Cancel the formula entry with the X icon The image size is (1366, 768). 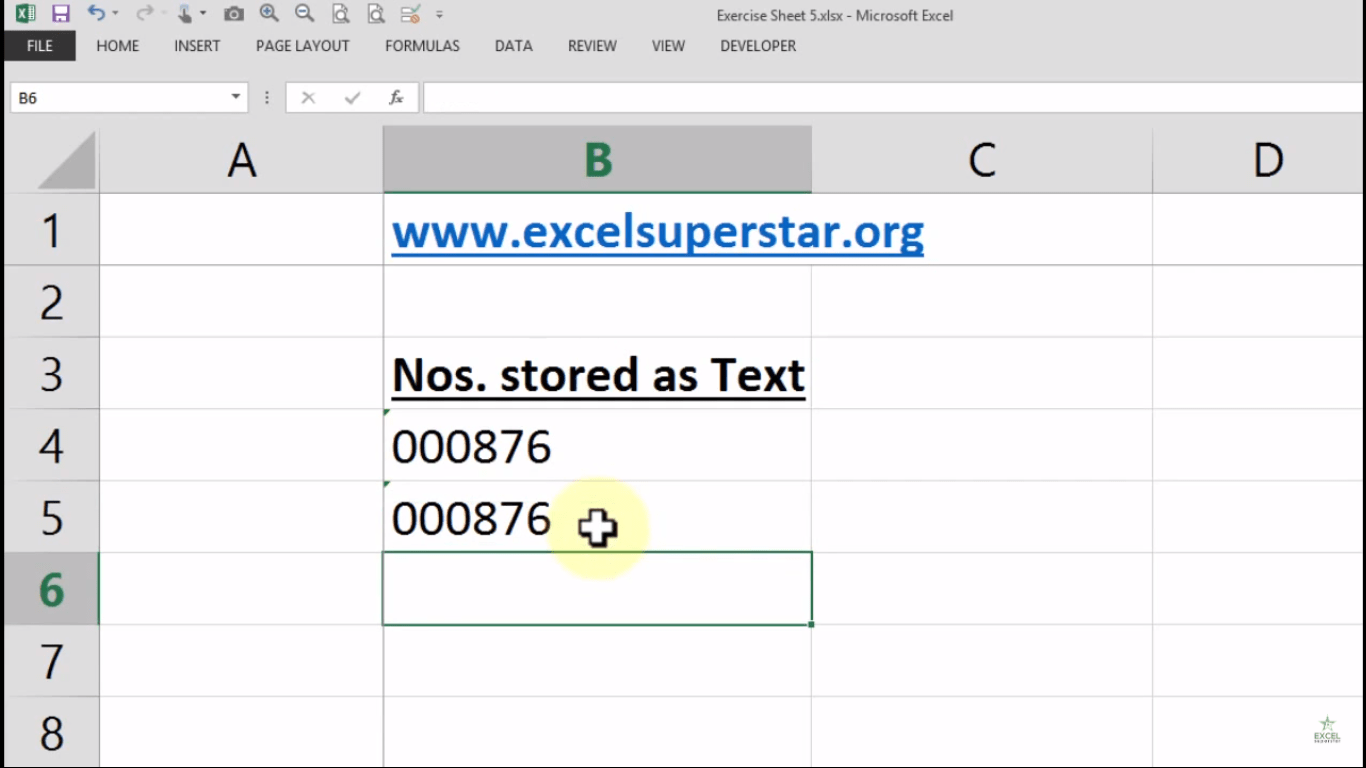(308, 97)
